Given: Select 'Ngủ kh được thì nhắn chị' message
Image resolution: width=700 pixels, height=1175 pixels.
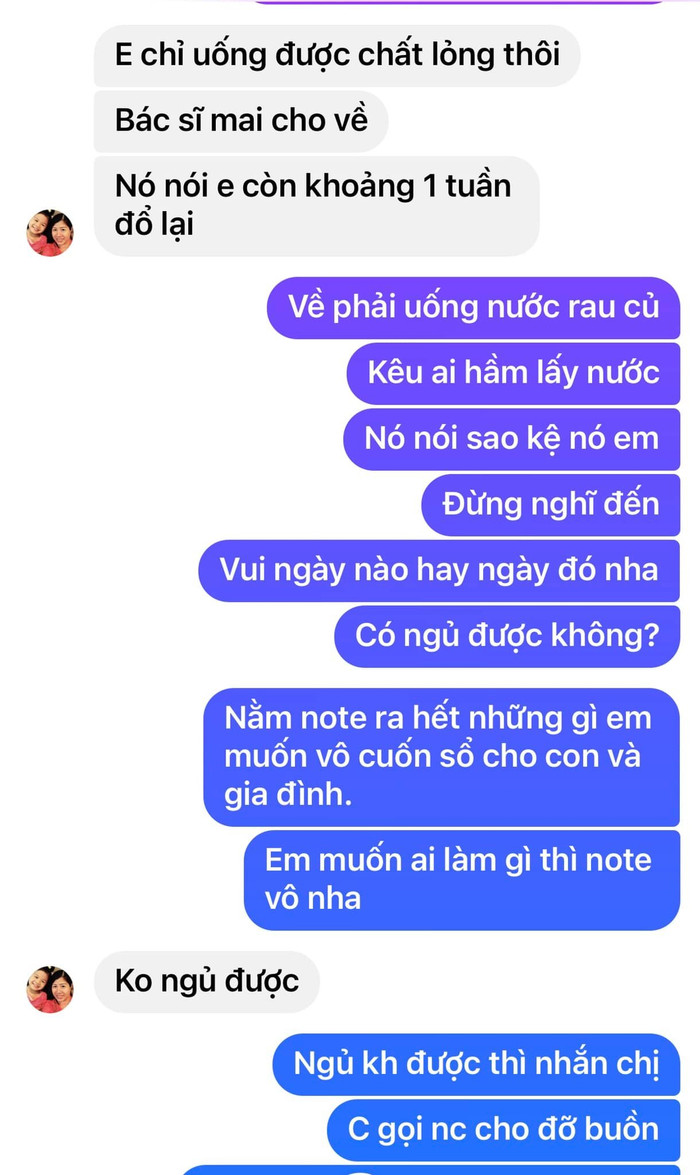Looking at the screenshot, I should coord(476,1064).
